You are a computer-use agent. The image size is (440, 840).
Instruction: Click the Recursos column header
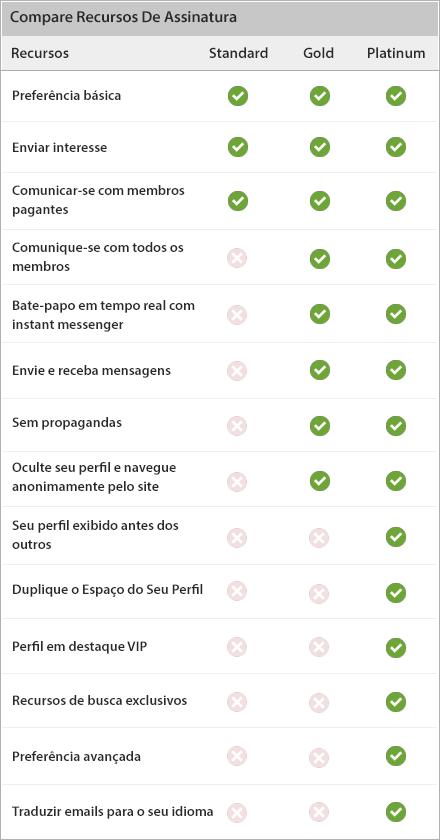(x=40, y=53)
